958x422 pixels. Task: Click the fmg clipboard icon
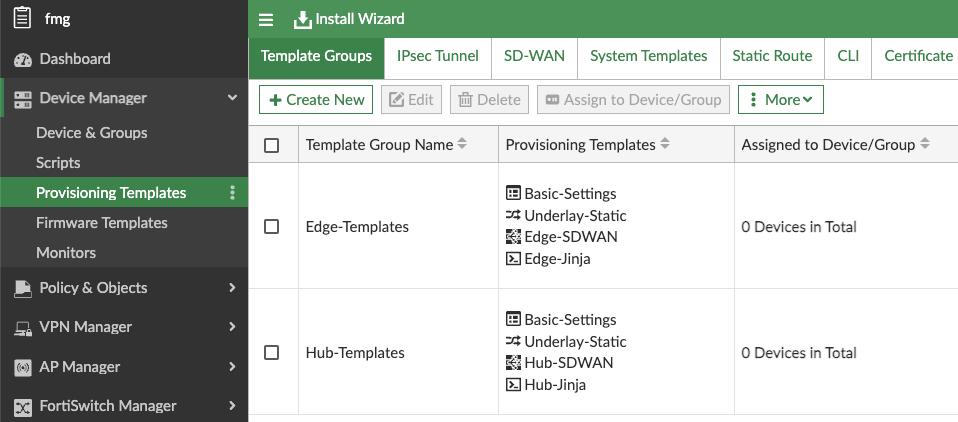(x=22, y=18)
